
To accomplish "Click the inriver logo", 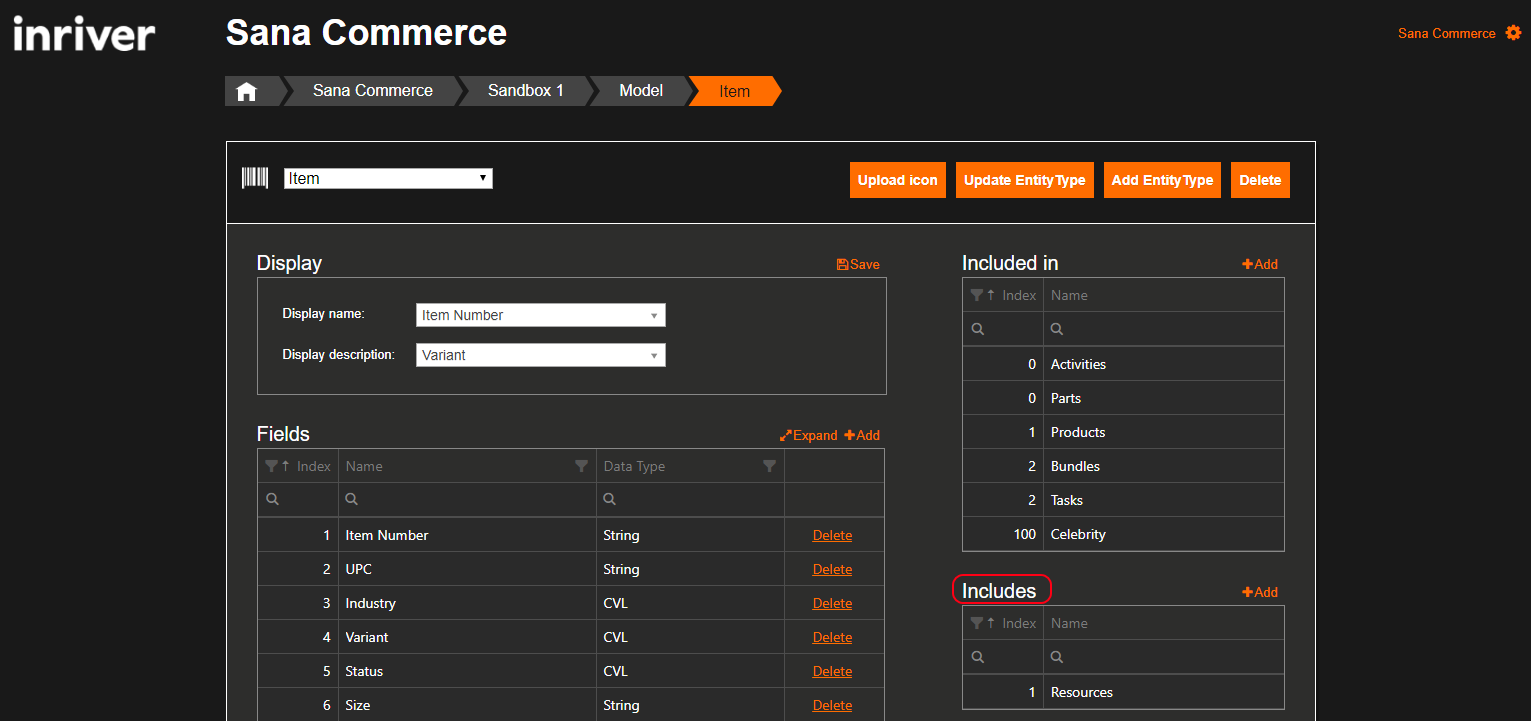I will pyautogui.click(x=84, y=35).
